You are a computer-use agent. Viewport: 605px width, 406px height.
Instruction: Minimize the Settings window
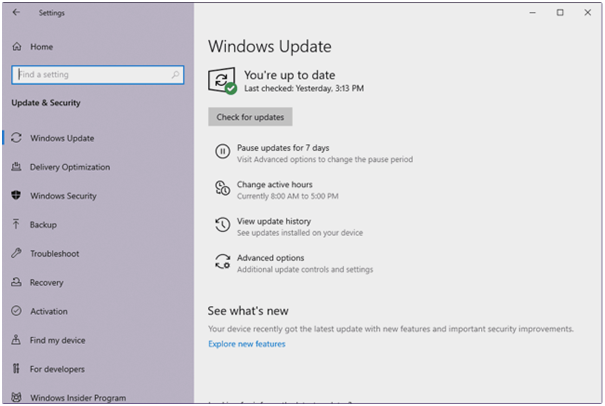(532, 13)
